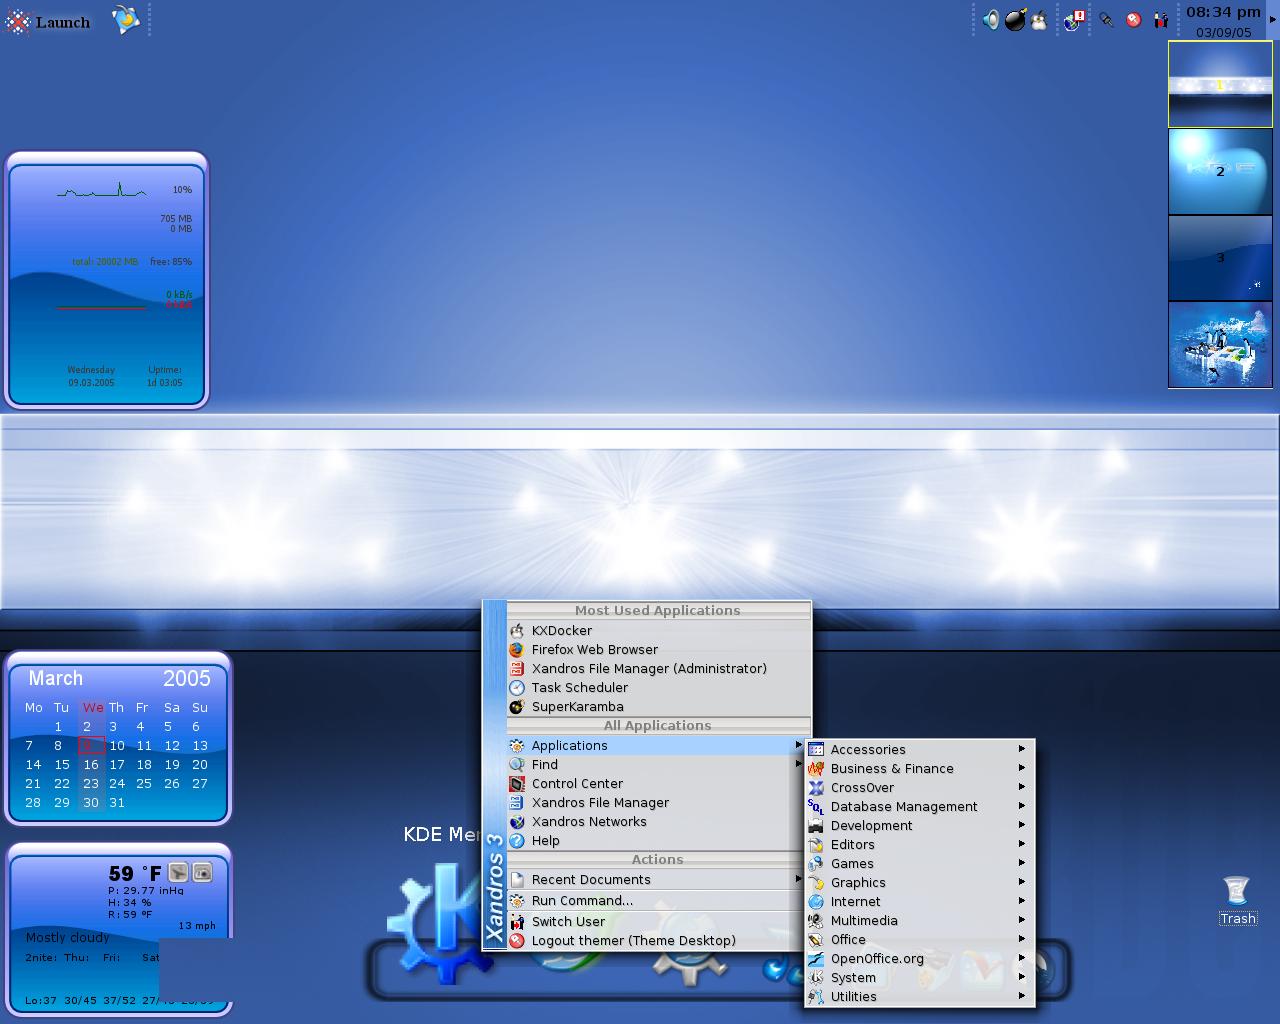
Task: Click the 705 MB memory readout
Action: tap(176, 219)
